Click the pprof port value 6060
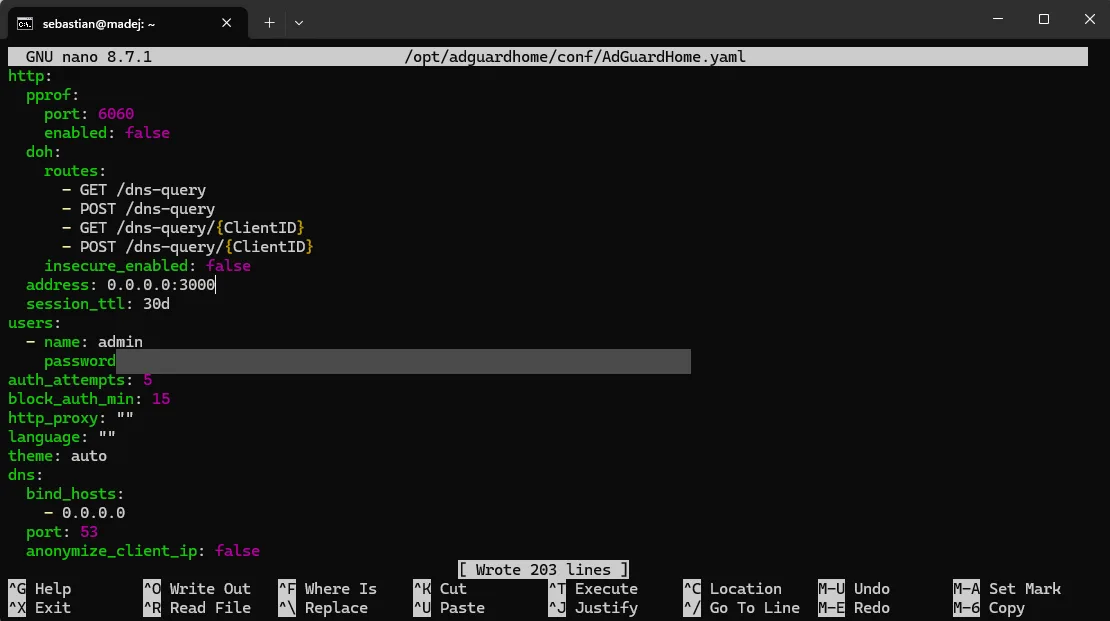 116,114
